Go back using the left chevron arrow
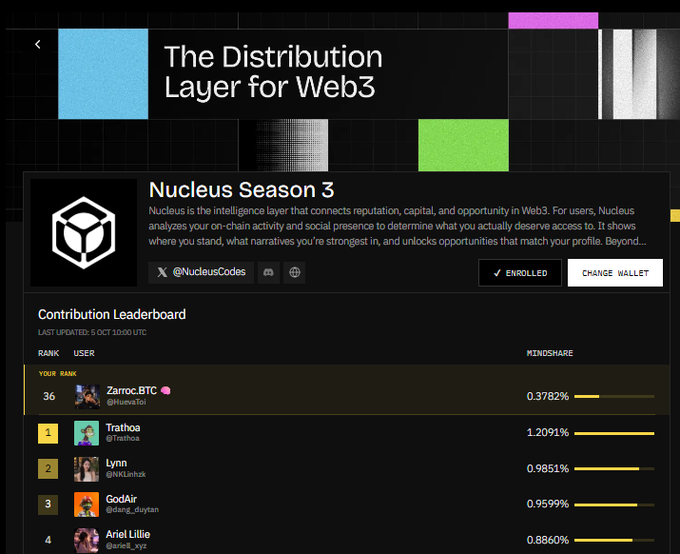The height and width of the screenshot is (554, 680). click(x=38, y=44)
